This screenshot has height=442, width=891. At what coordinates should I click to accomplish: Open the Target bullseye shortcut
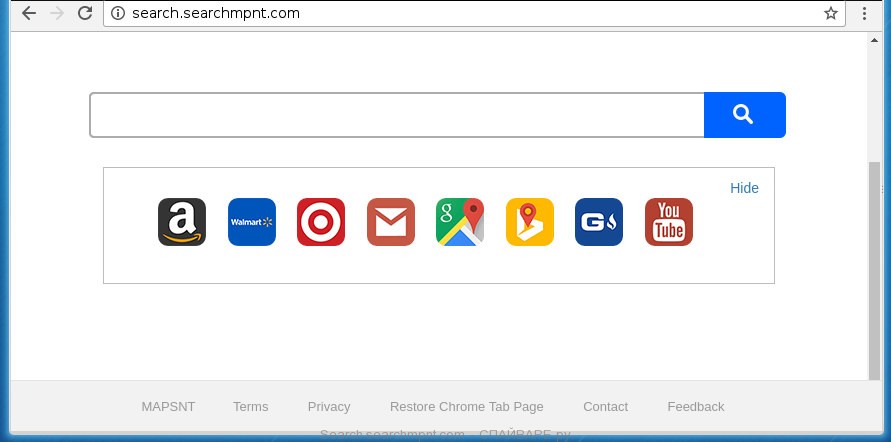(321, 222)
